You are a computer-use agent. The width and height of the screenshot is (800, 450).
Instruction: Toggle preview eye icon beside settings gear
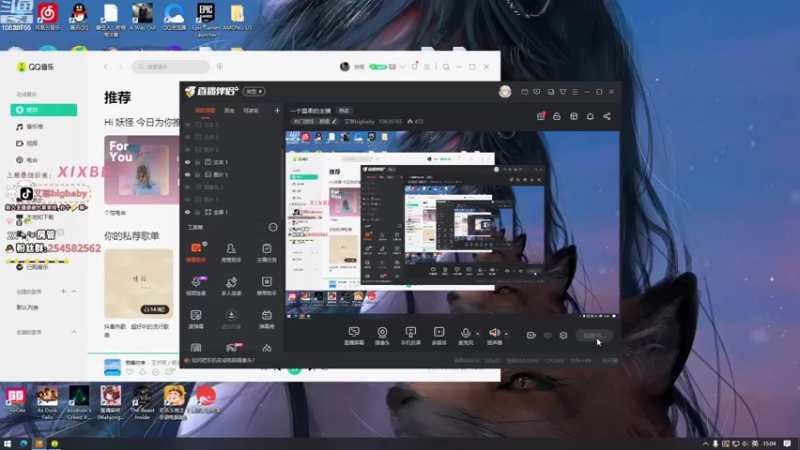pyautogui.click(x=547, y=335)
